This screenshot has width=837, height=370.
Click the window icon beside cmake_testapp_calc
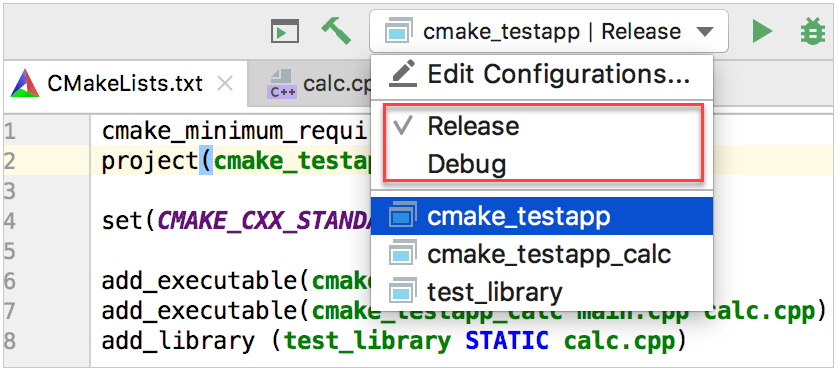[x=401, y=254]
